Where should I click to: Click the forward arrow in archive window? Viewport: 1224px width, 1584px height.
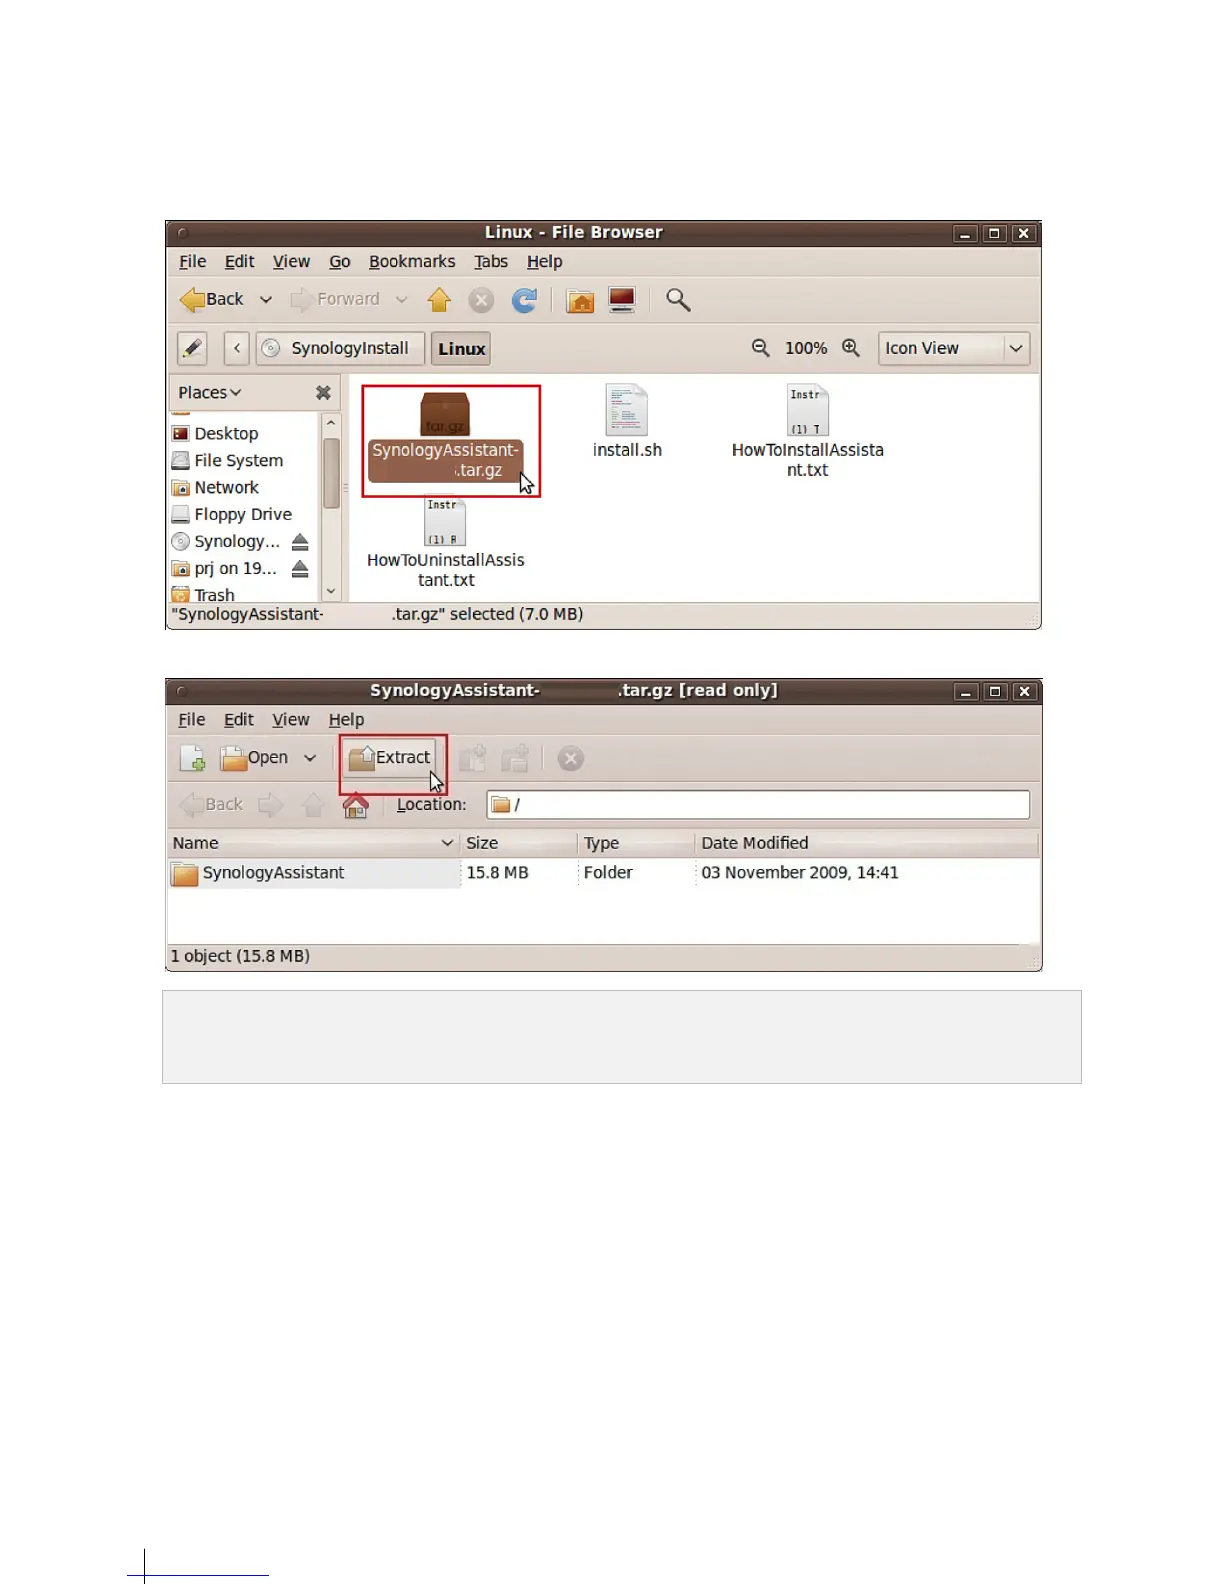(270, 804)
